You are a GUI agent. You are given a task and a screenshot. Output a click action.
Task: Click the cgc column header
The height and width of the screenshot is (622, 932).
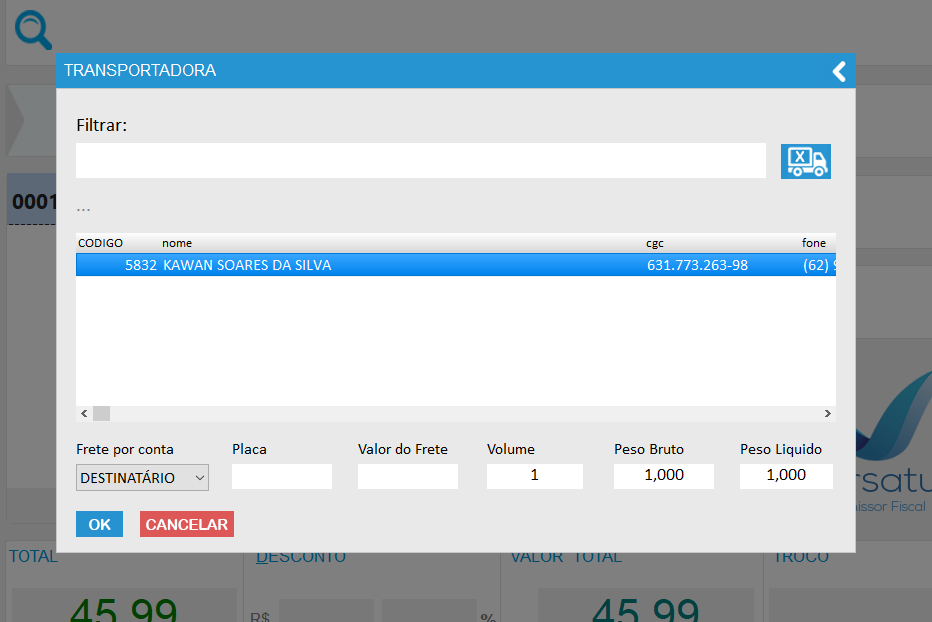click(655, 243)
